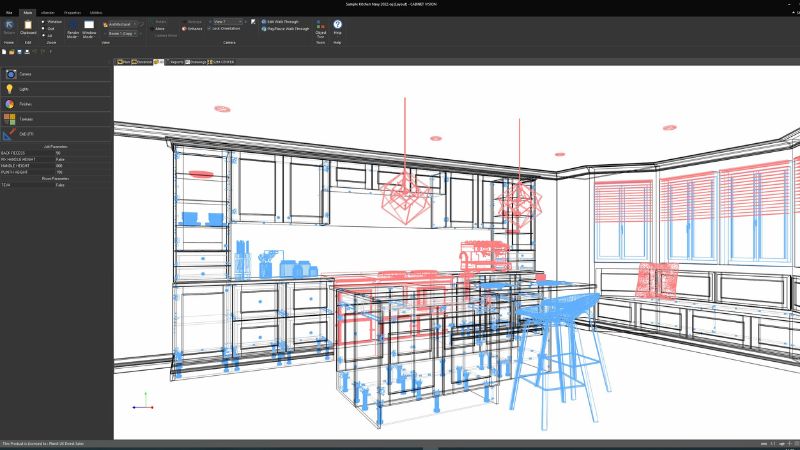Click the Job Parameters header

(x=56, y=147)
